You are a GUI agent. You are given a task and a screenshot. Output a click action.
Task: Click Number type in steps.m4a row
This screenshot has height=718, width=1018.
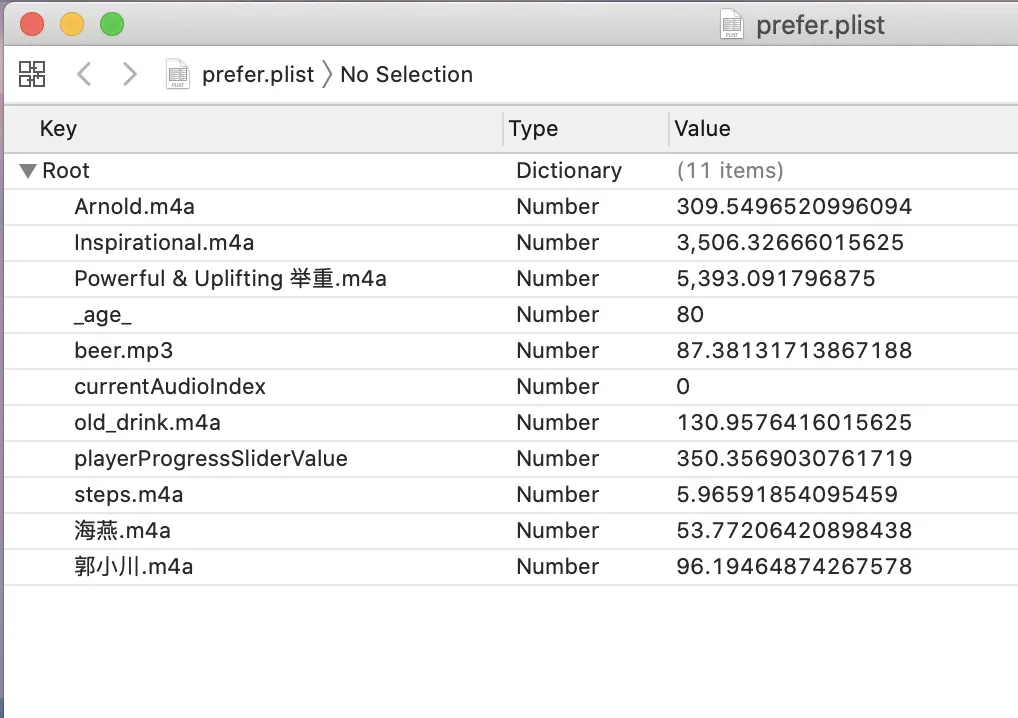click(558, 495)
